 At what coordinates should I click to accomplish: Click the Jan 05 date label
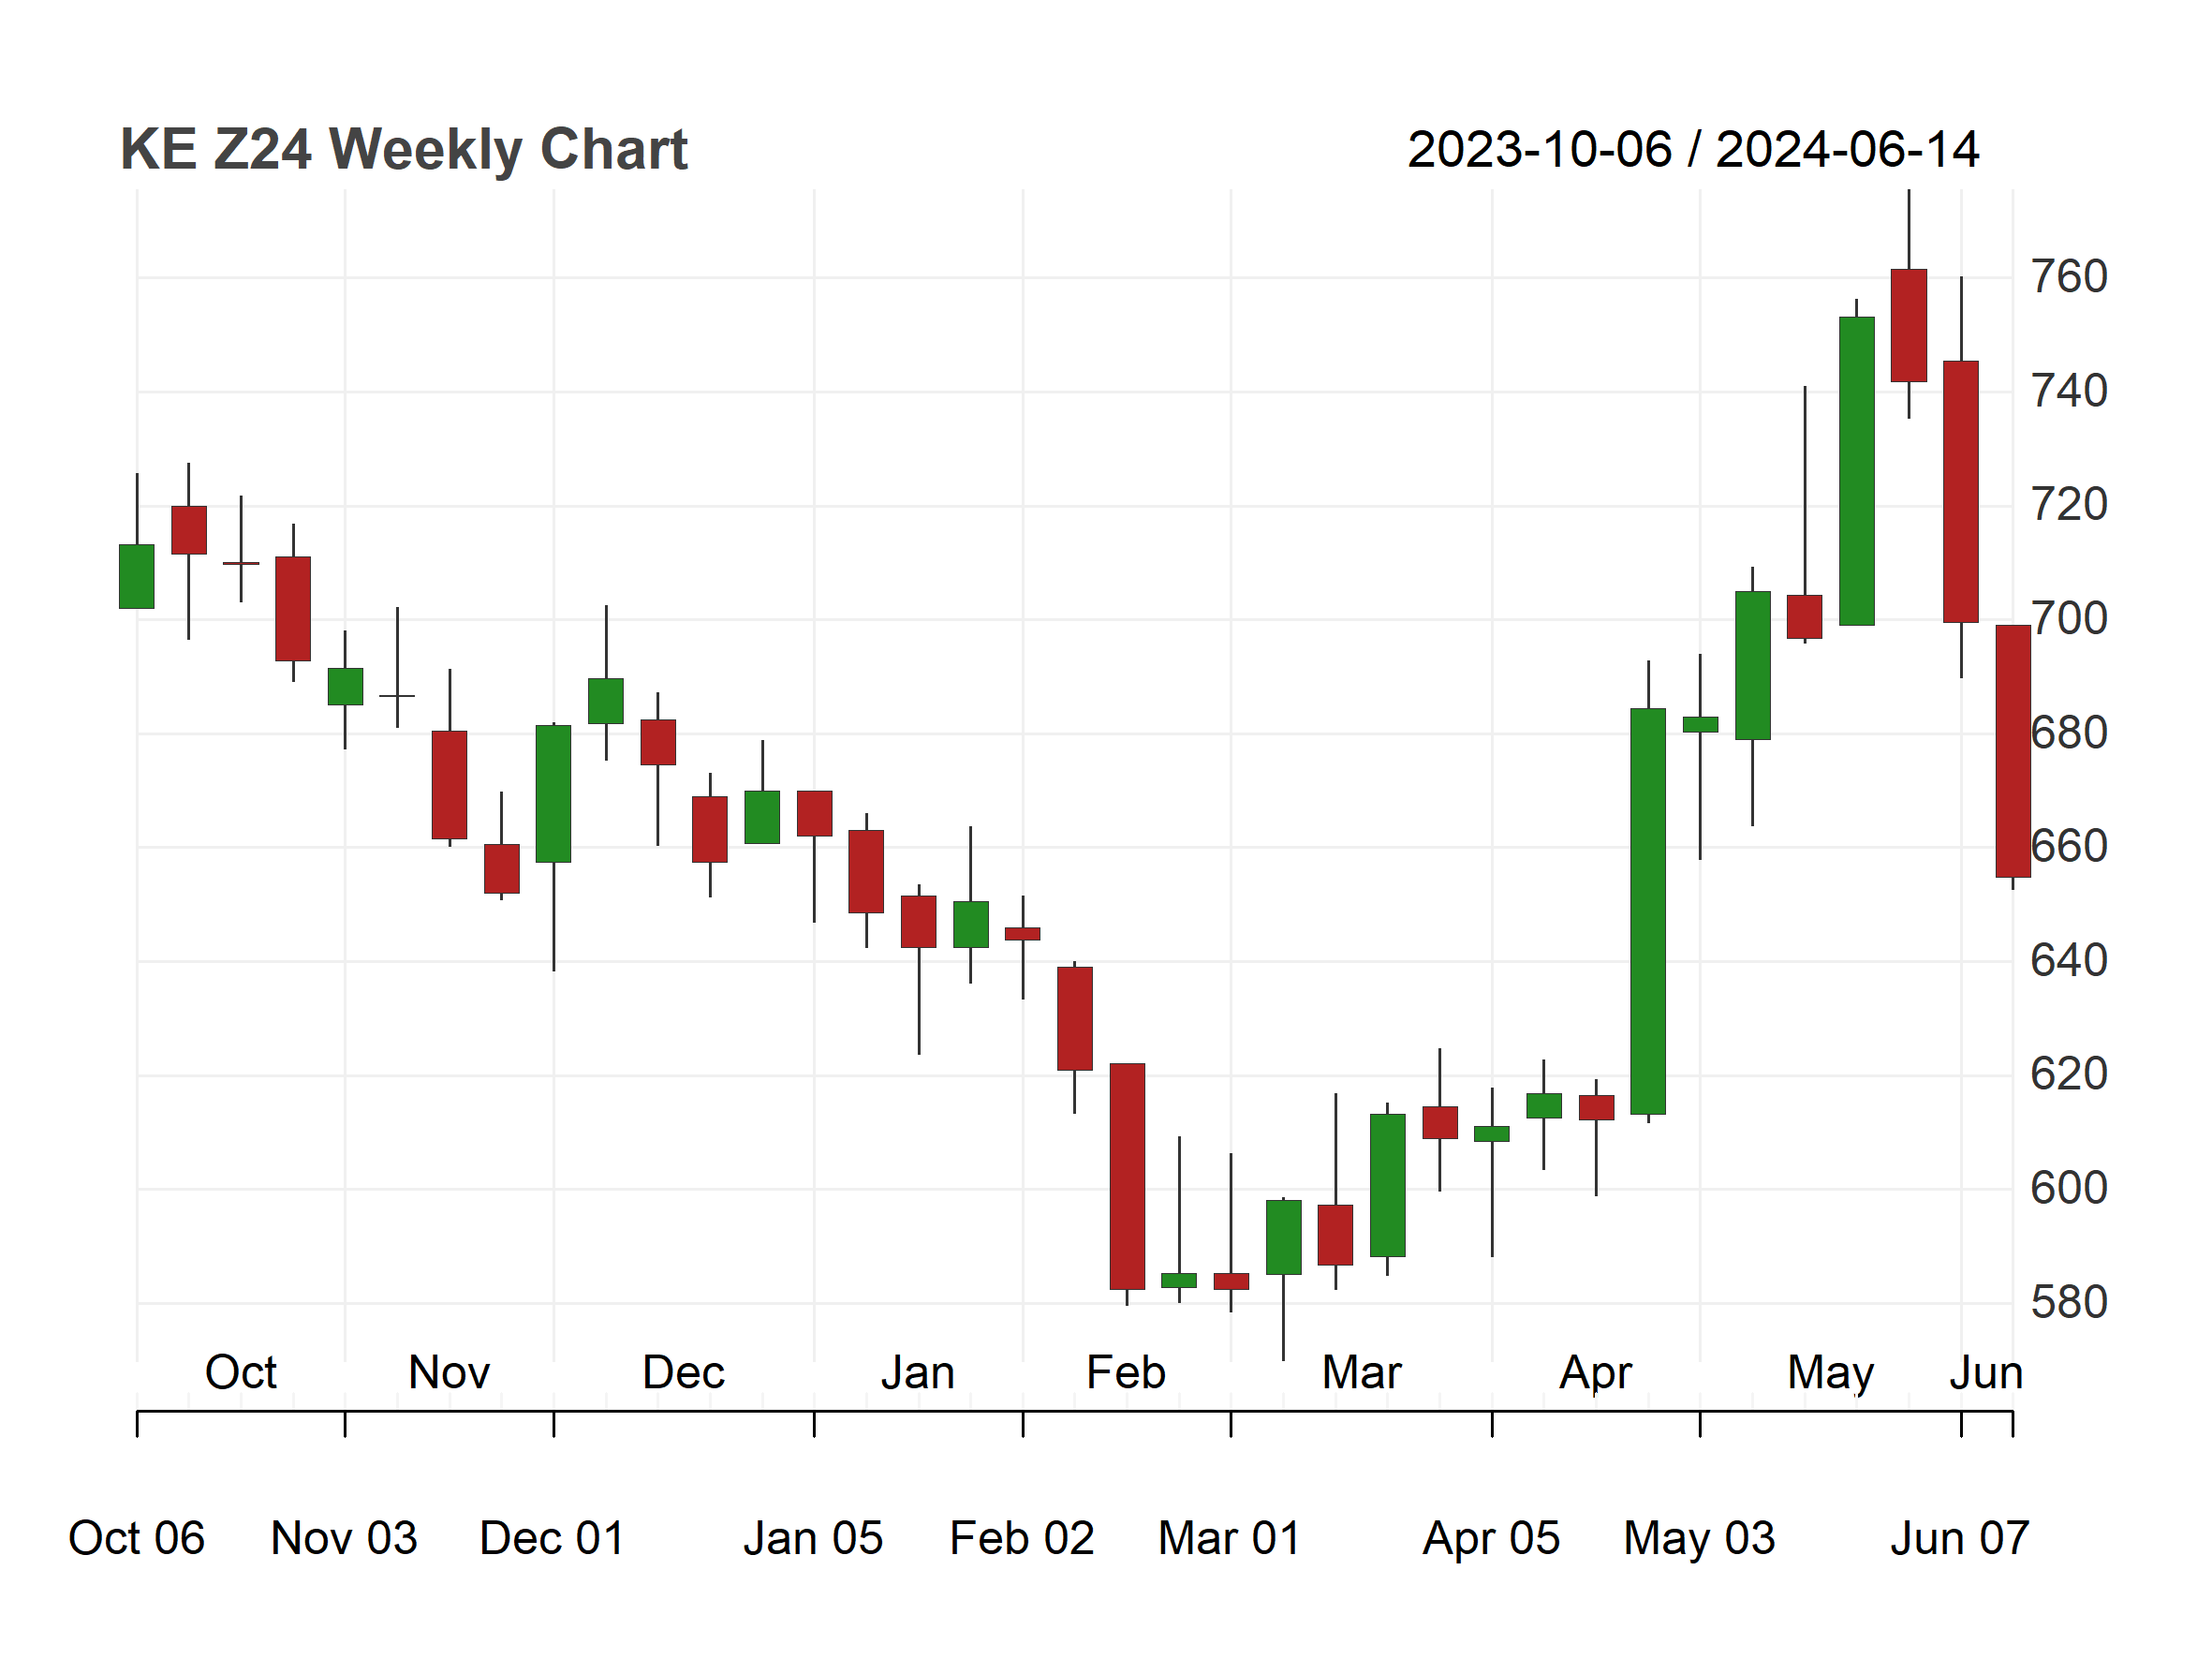(x=813, y=1539)
